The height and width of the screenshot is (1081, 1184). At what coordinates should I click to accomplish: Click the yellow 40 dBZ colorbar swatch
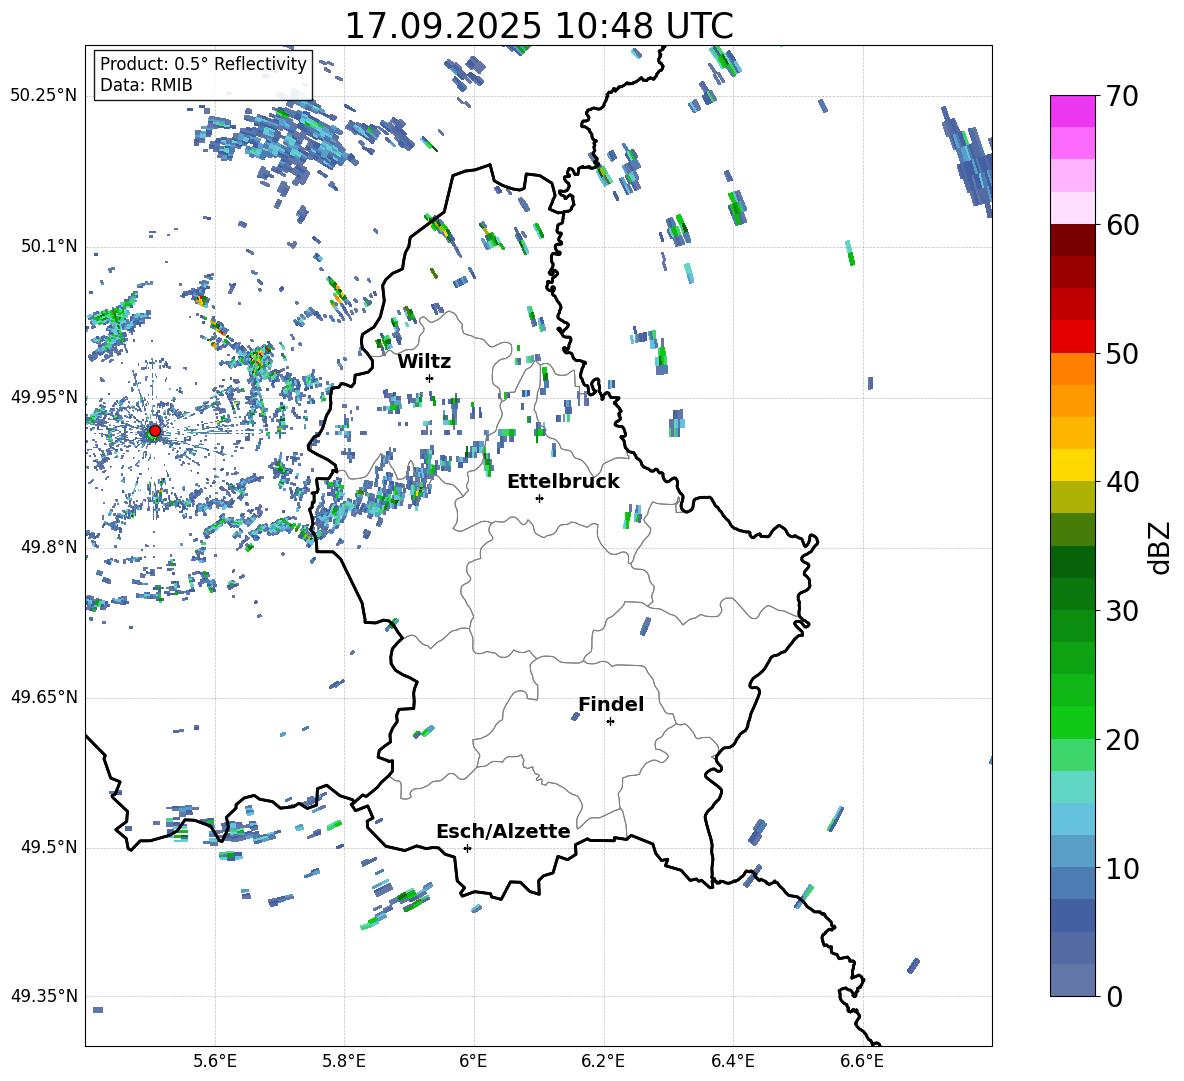[x=1073, y=465]
